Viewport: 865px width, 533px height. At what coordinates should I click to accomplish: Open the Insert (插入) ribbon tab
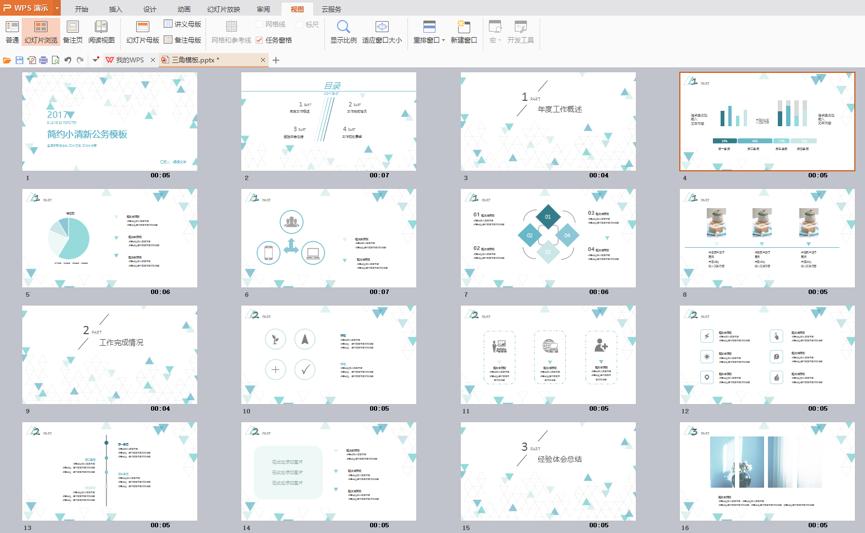(115, 8)
